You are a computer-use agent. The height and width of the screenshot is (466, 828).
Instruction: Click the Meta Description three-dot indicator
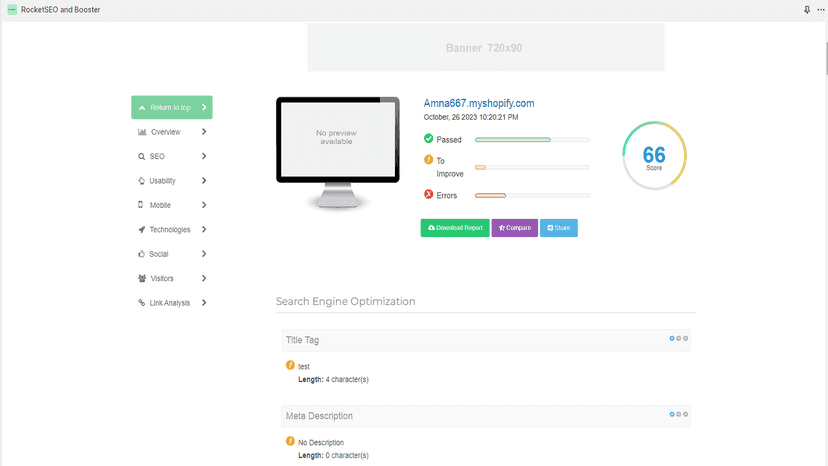(x=679, y=414)
